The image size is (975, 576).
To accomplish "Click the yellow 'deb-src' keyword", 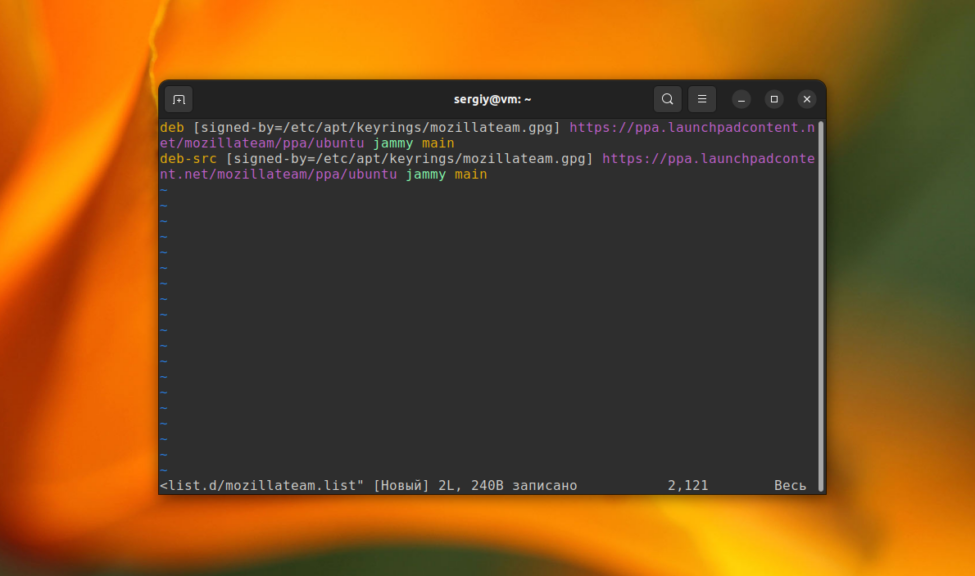I will tap(188, 159).
